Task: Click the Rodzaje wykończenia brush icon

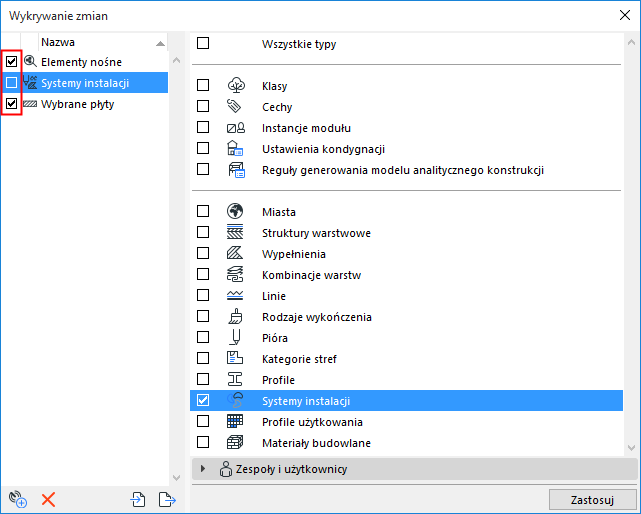Action: (235, 316)
